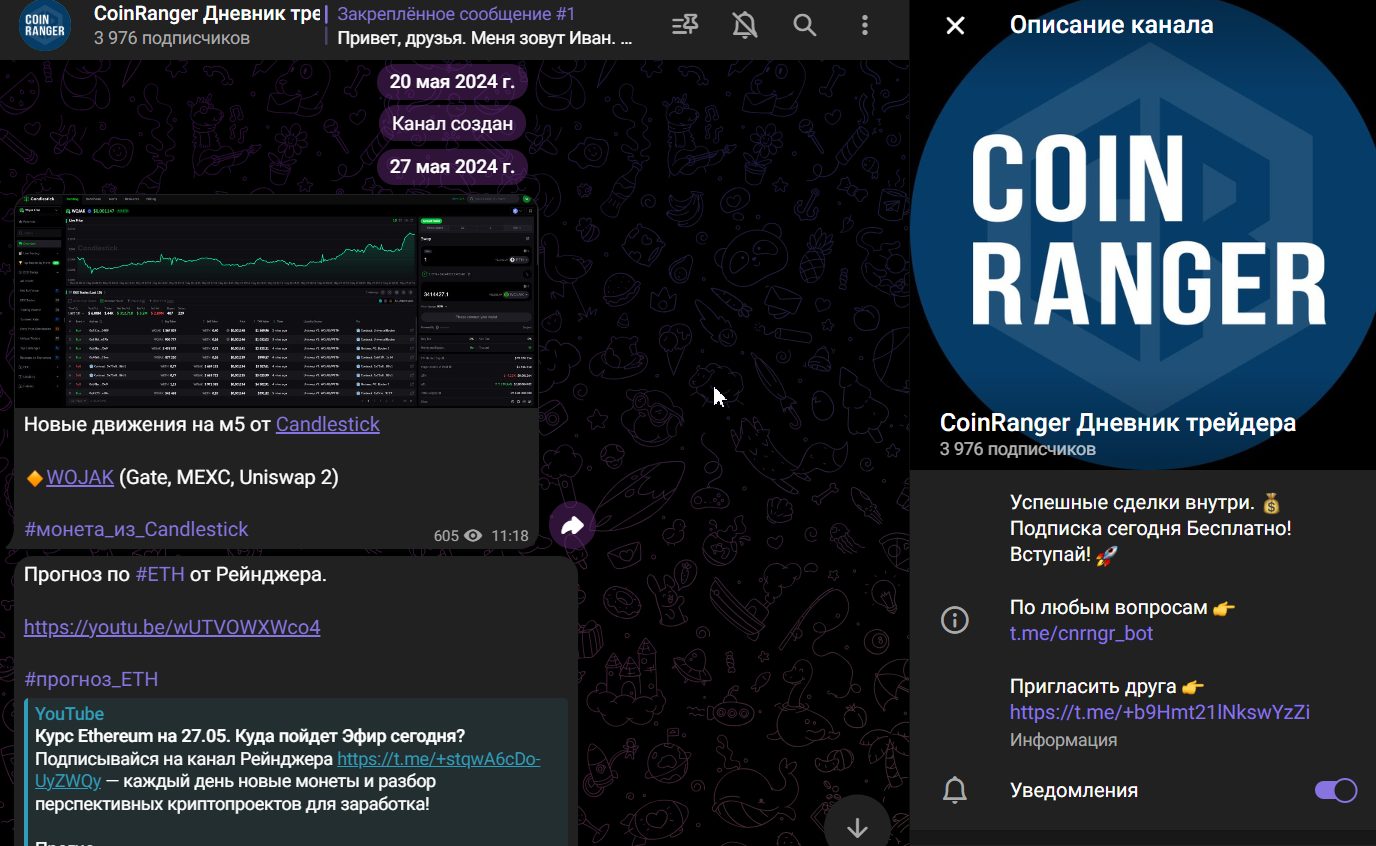This screenshot has height=846, width=1376.
Task: Open the three-dot more options menu
Action: tap(865, 25)
